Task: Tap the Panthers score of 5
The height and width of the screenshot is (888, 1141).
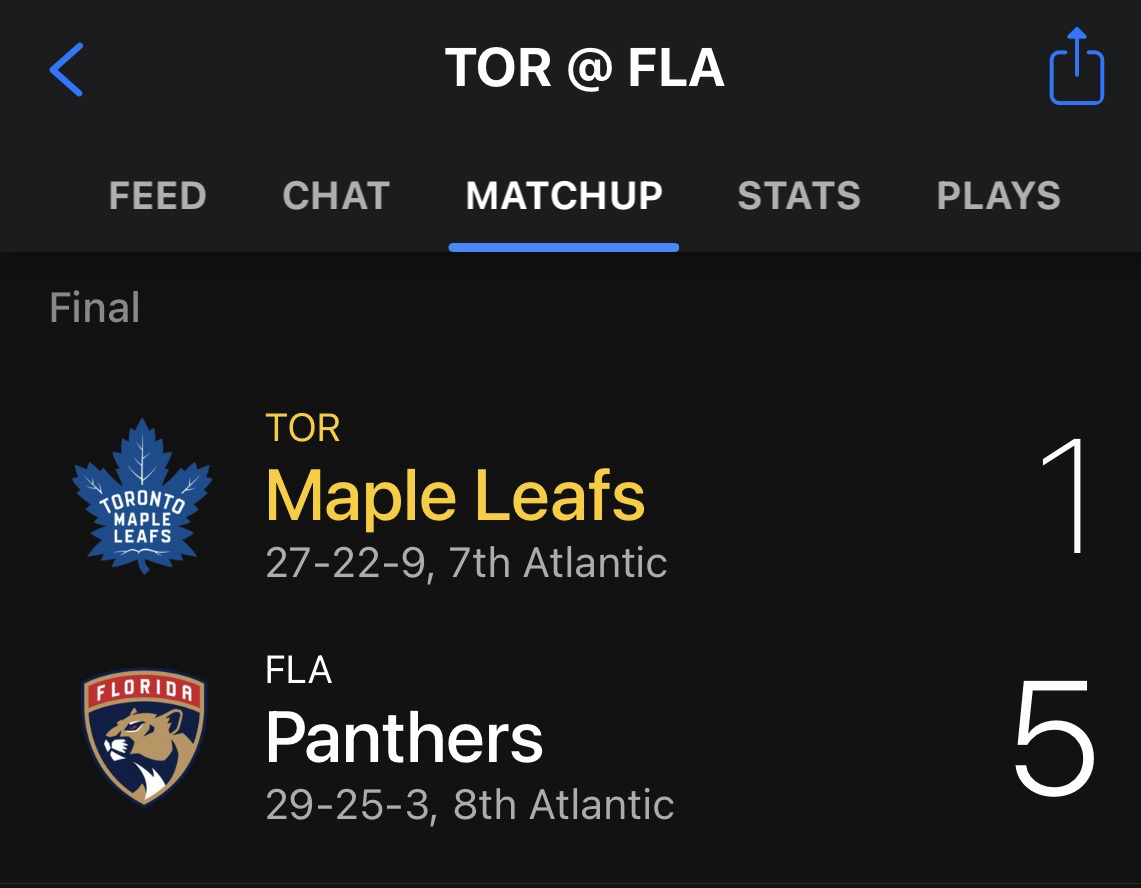Action: [1054, 738]
